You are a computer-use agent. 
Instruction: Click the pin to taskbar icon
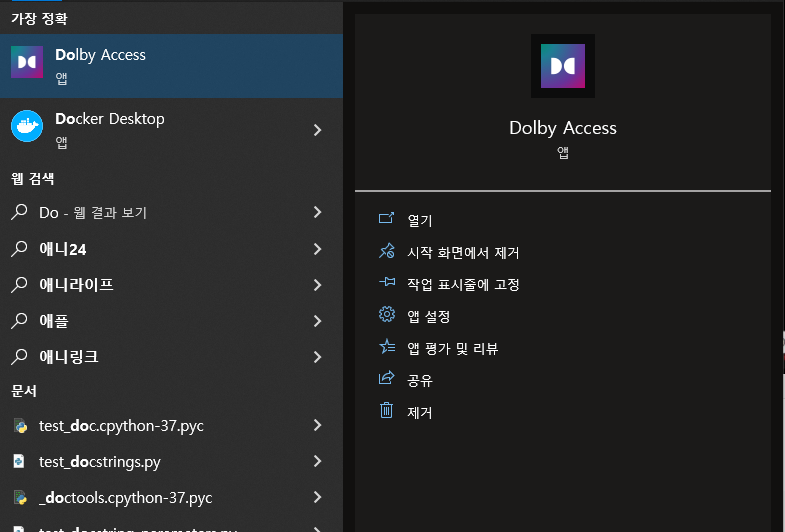386,282
